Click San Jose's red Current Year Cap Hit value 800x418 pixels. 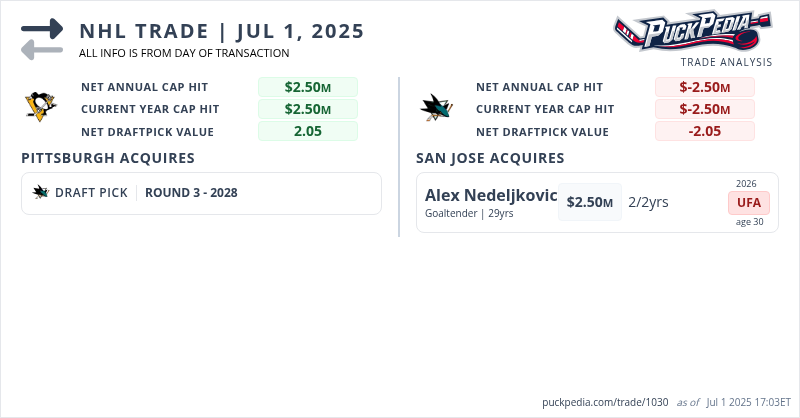(704, 109)
